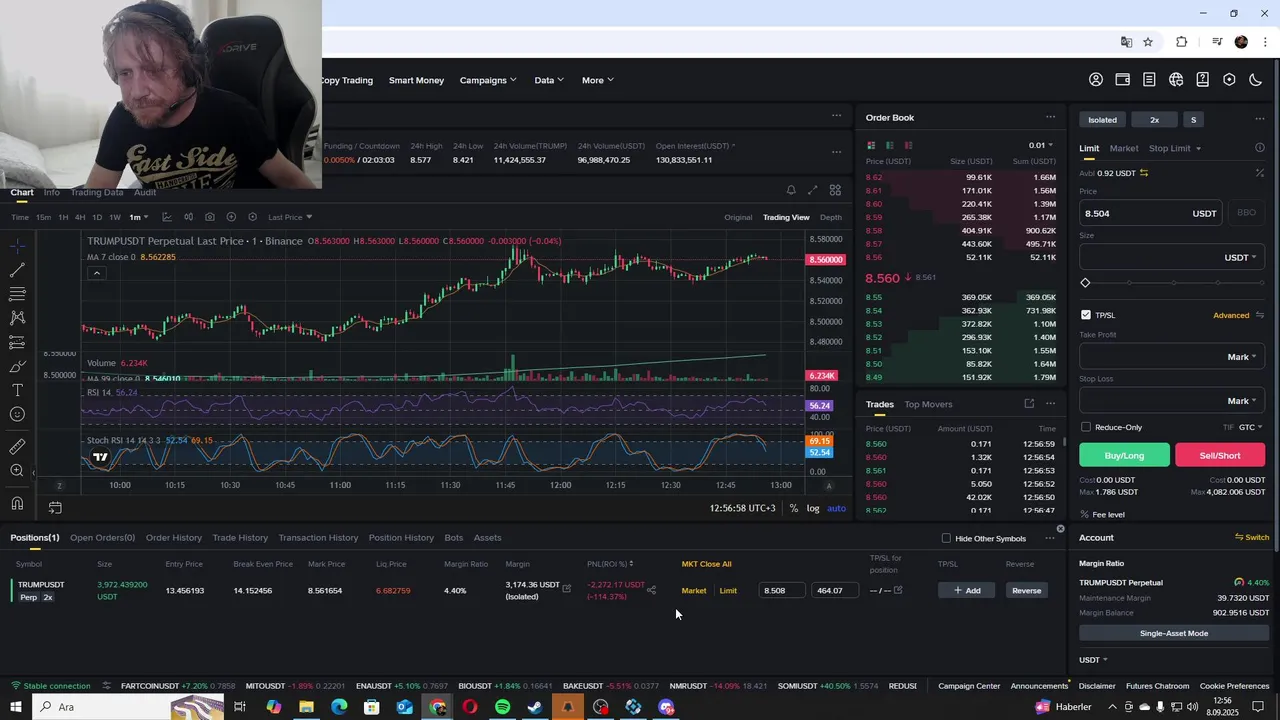1280x720 pixels.
Task: Open language globe icon
Action: 1176,80
